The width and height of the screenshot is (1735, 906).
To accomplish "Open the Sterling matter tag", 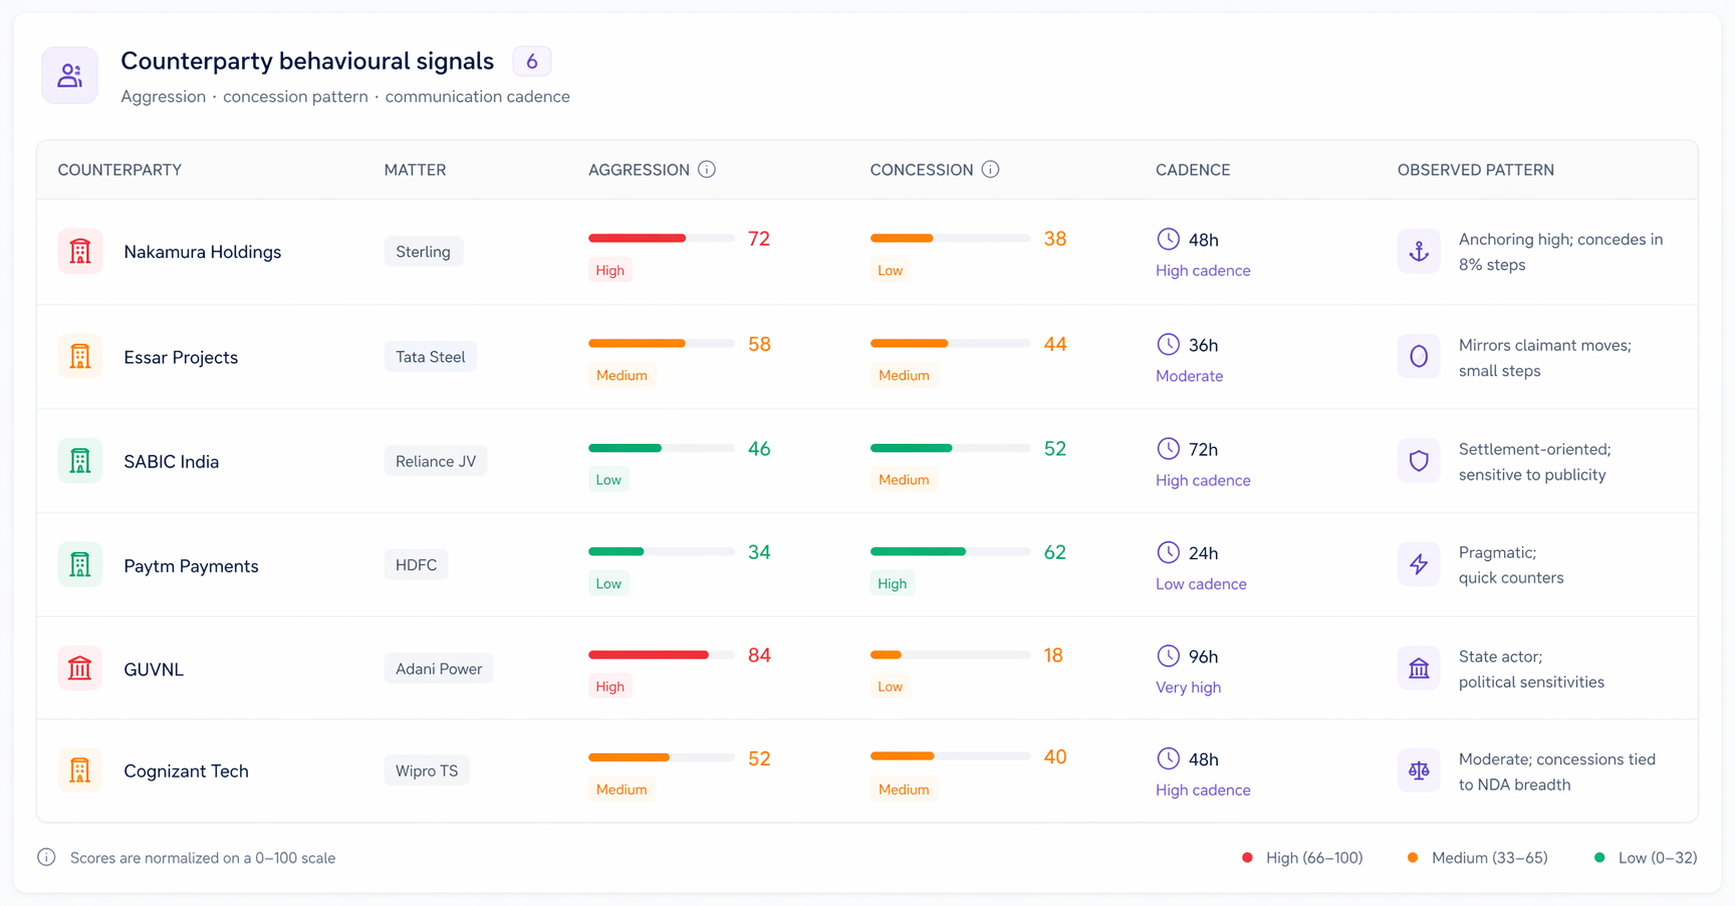I will [x=423, y=252].
